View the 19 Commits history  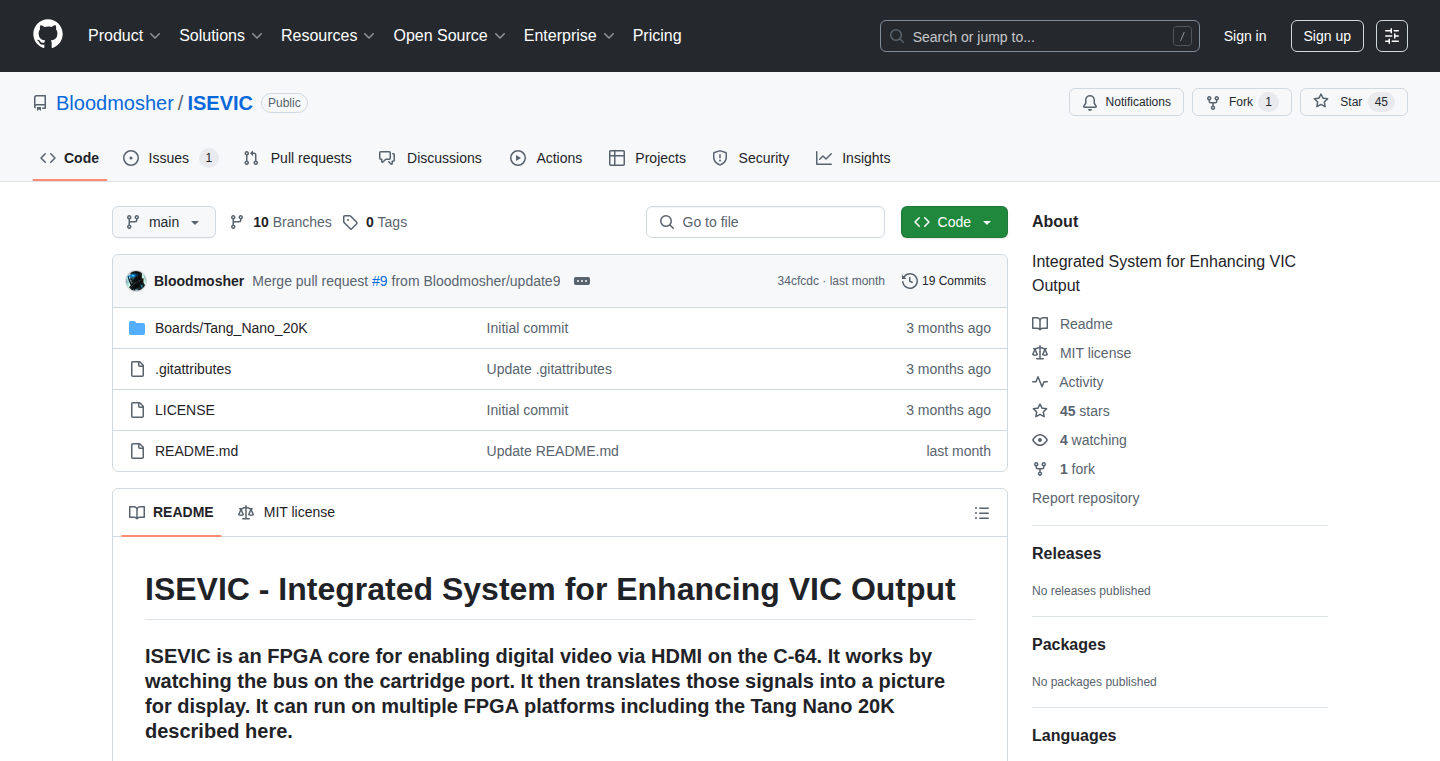click(944, 281)
